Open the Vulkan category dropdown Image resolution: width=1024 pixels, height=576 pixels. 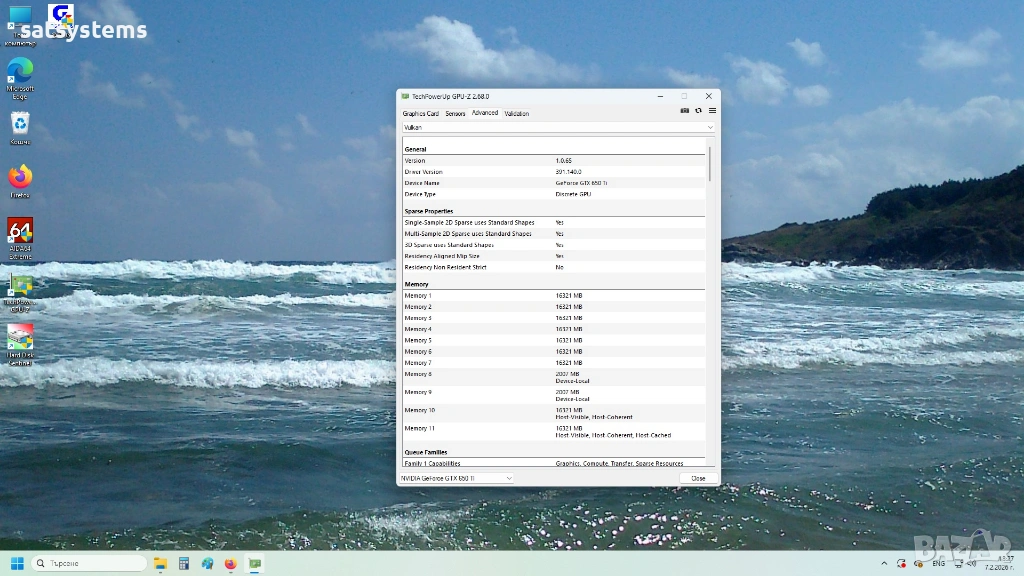(558, 128)
